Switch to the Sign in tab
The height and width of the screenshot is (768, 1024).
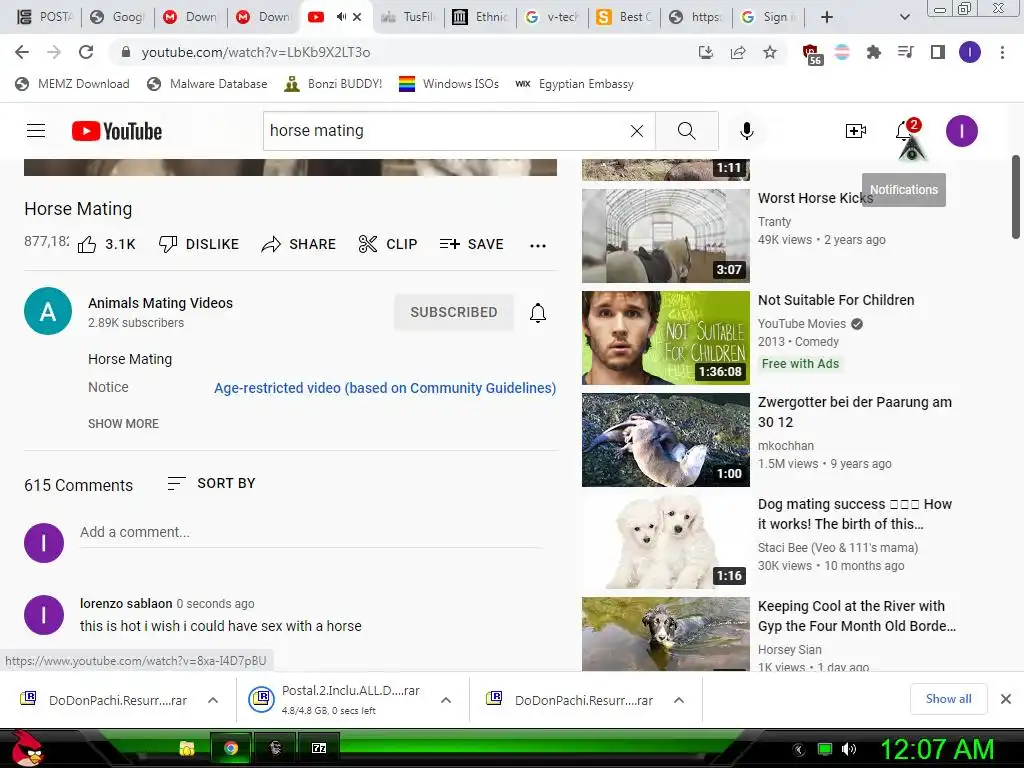(769, 17)
